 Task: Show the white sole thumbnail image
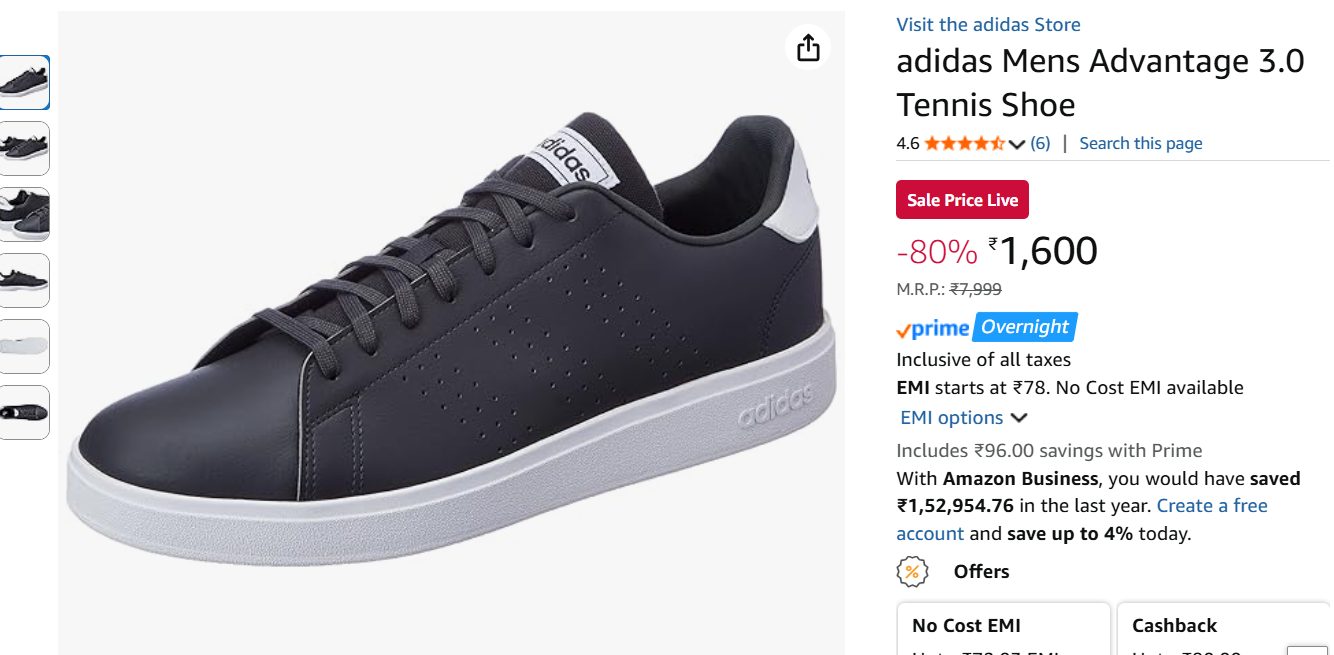(x=24, y=346)
